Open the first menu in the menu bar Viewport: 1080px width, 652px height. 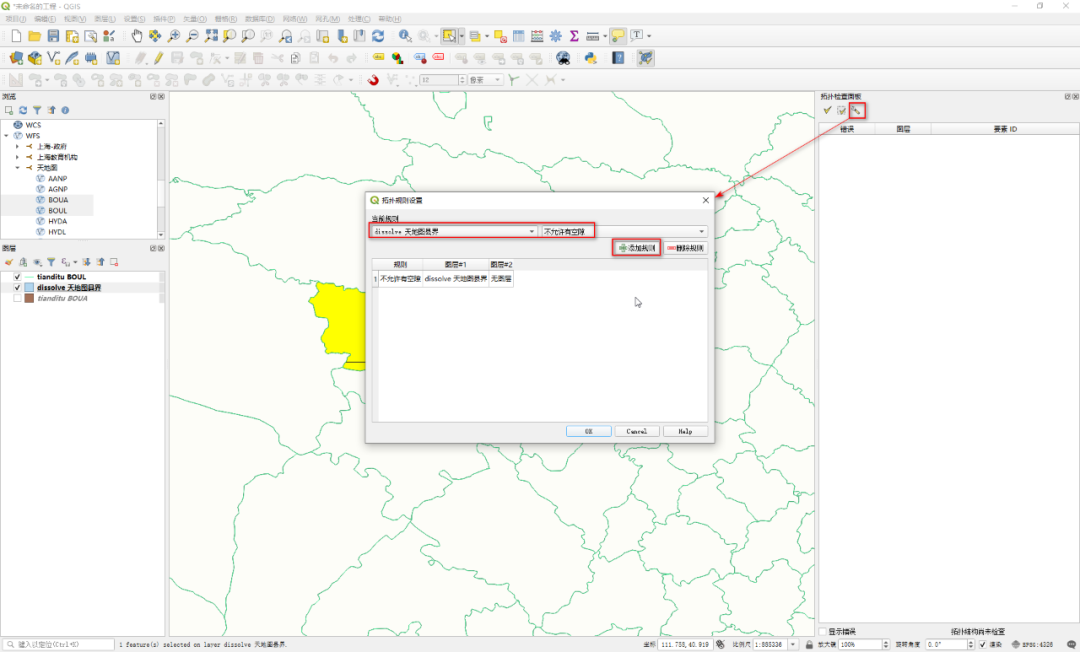pyautogui.click(x=16, y=19)
